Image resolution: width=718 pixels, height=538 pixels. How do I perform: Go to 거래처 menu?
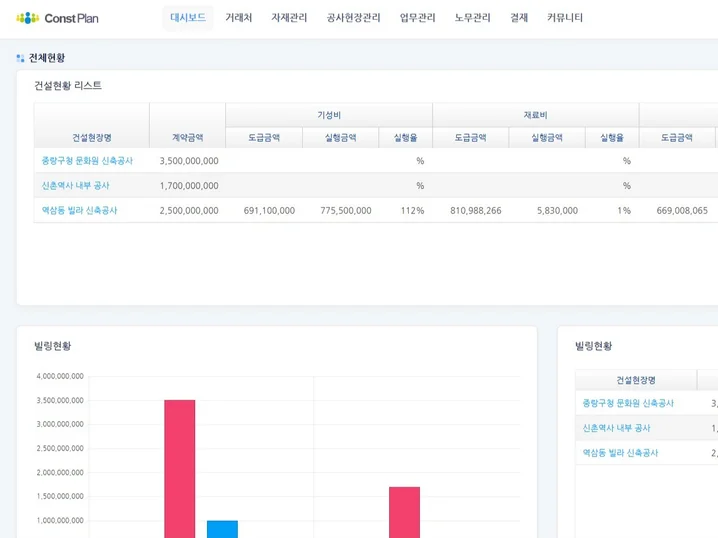tap(238, 18)
